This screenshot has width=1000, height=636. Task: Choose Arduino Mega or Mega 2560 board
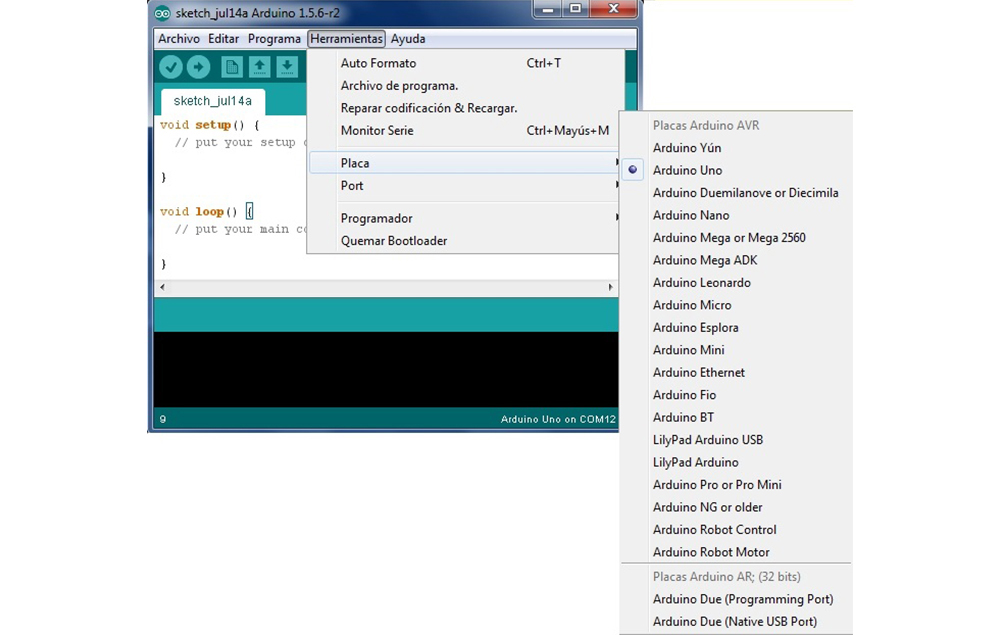pyautogui.click(x=728, y=238)
